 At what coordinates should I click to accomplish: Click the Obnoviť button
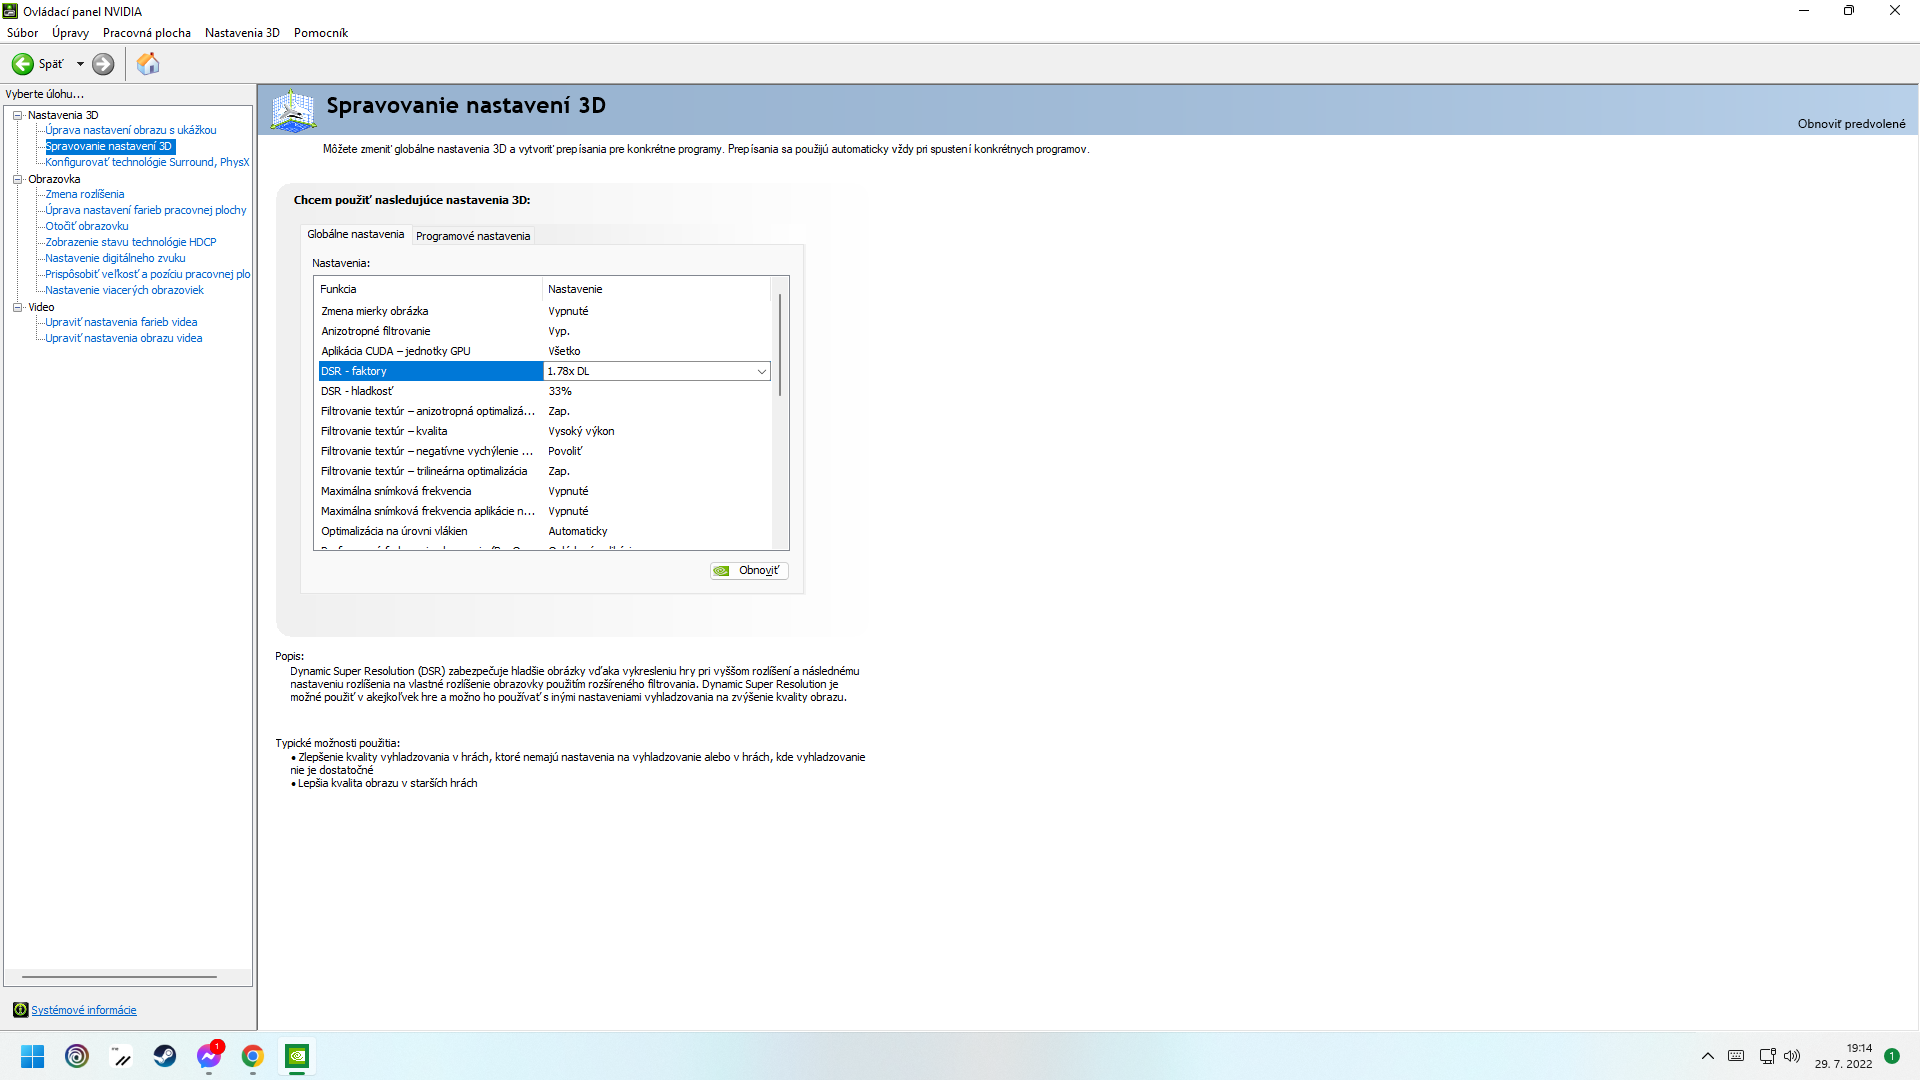tap(749, 571)
